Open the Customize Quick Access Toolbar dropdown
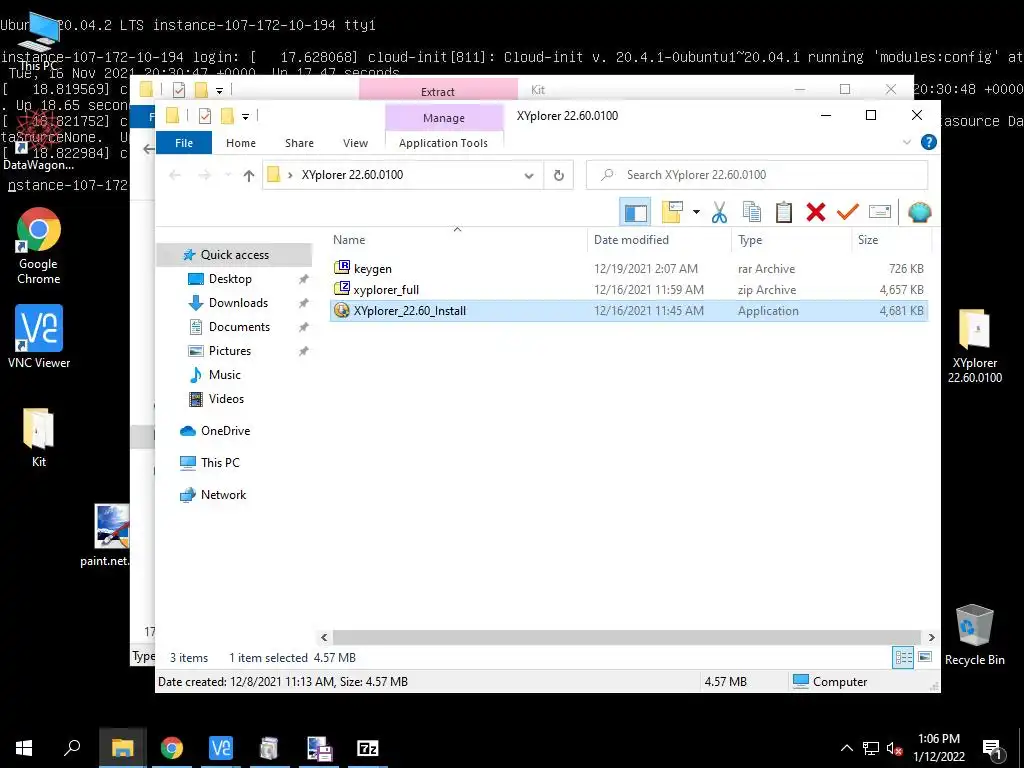Image resolution: width=1024 pixels, height=768 pixels. 246,116
